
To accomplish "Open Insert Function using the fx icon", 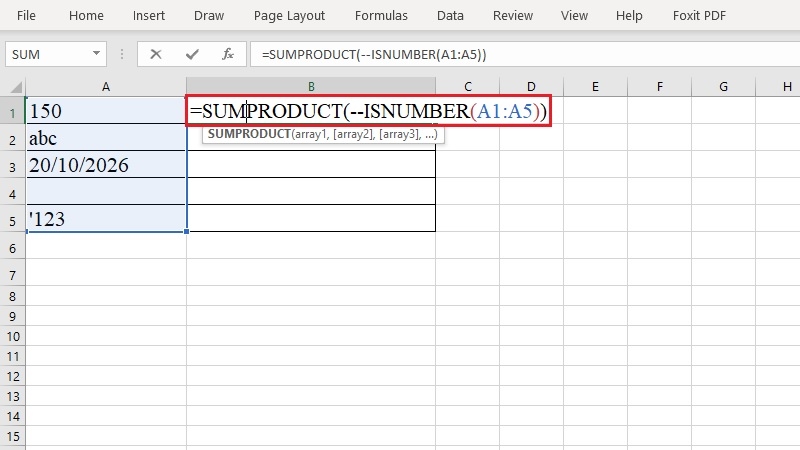I will click(228, 54).
